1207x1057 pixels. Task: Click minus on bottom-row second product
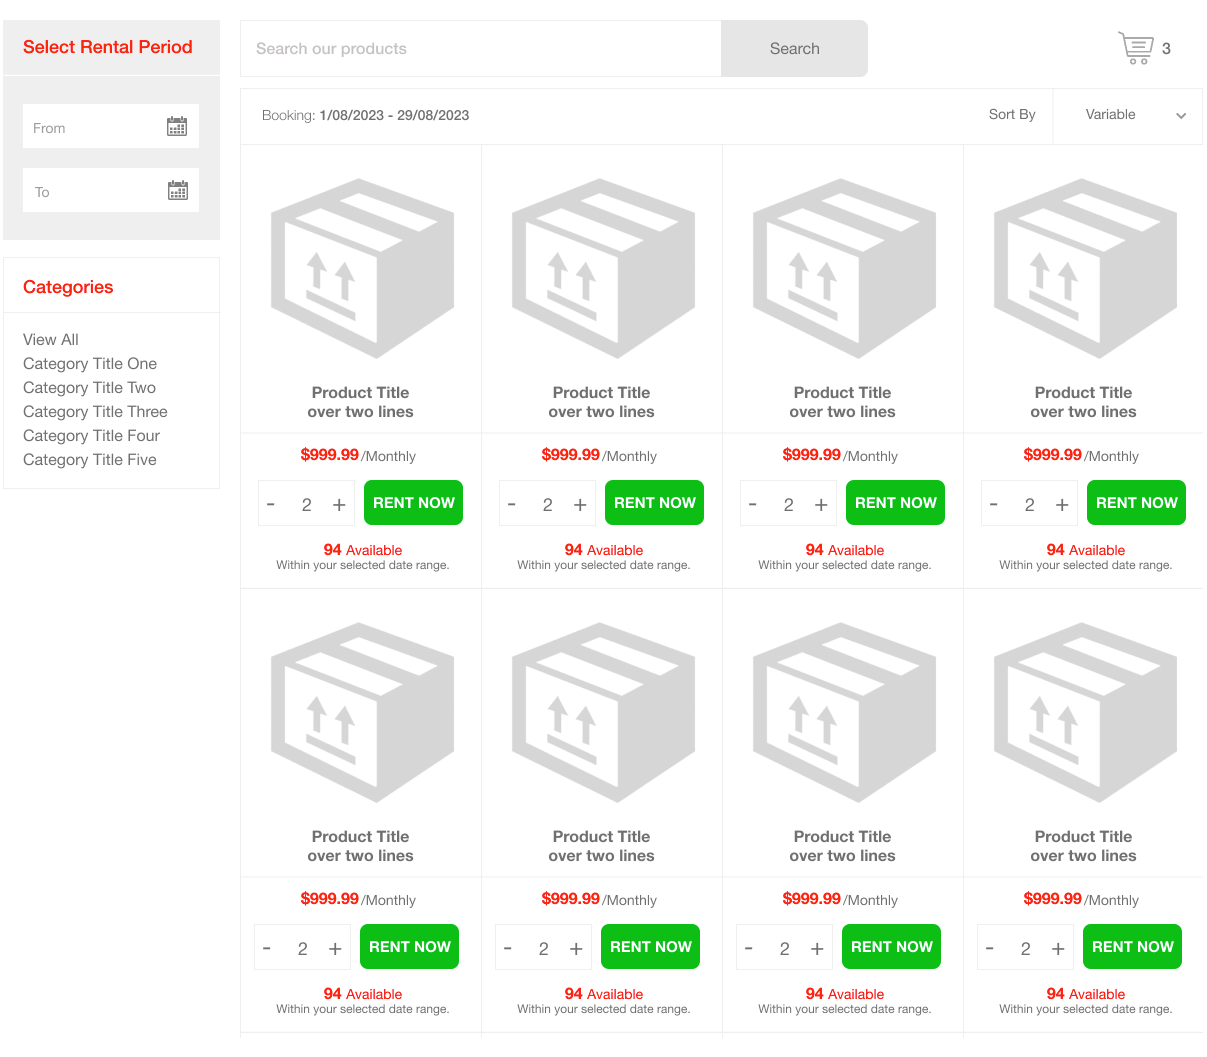508,949
